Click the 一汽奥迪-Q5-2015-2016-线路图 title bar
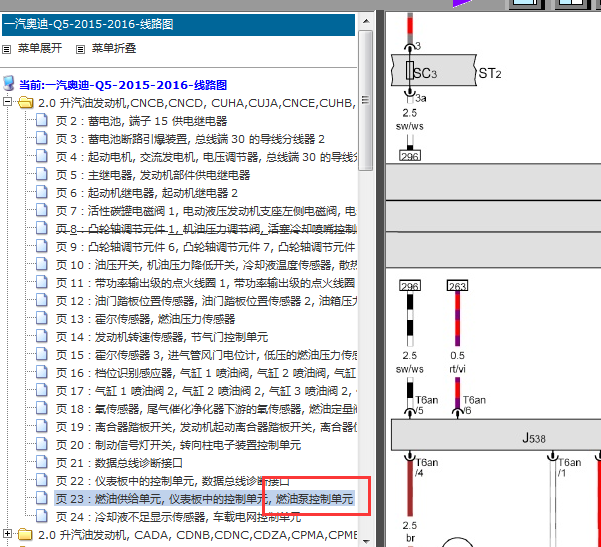Image resolution: width=601 pixels, height=547 pixels. coord(178,25)
